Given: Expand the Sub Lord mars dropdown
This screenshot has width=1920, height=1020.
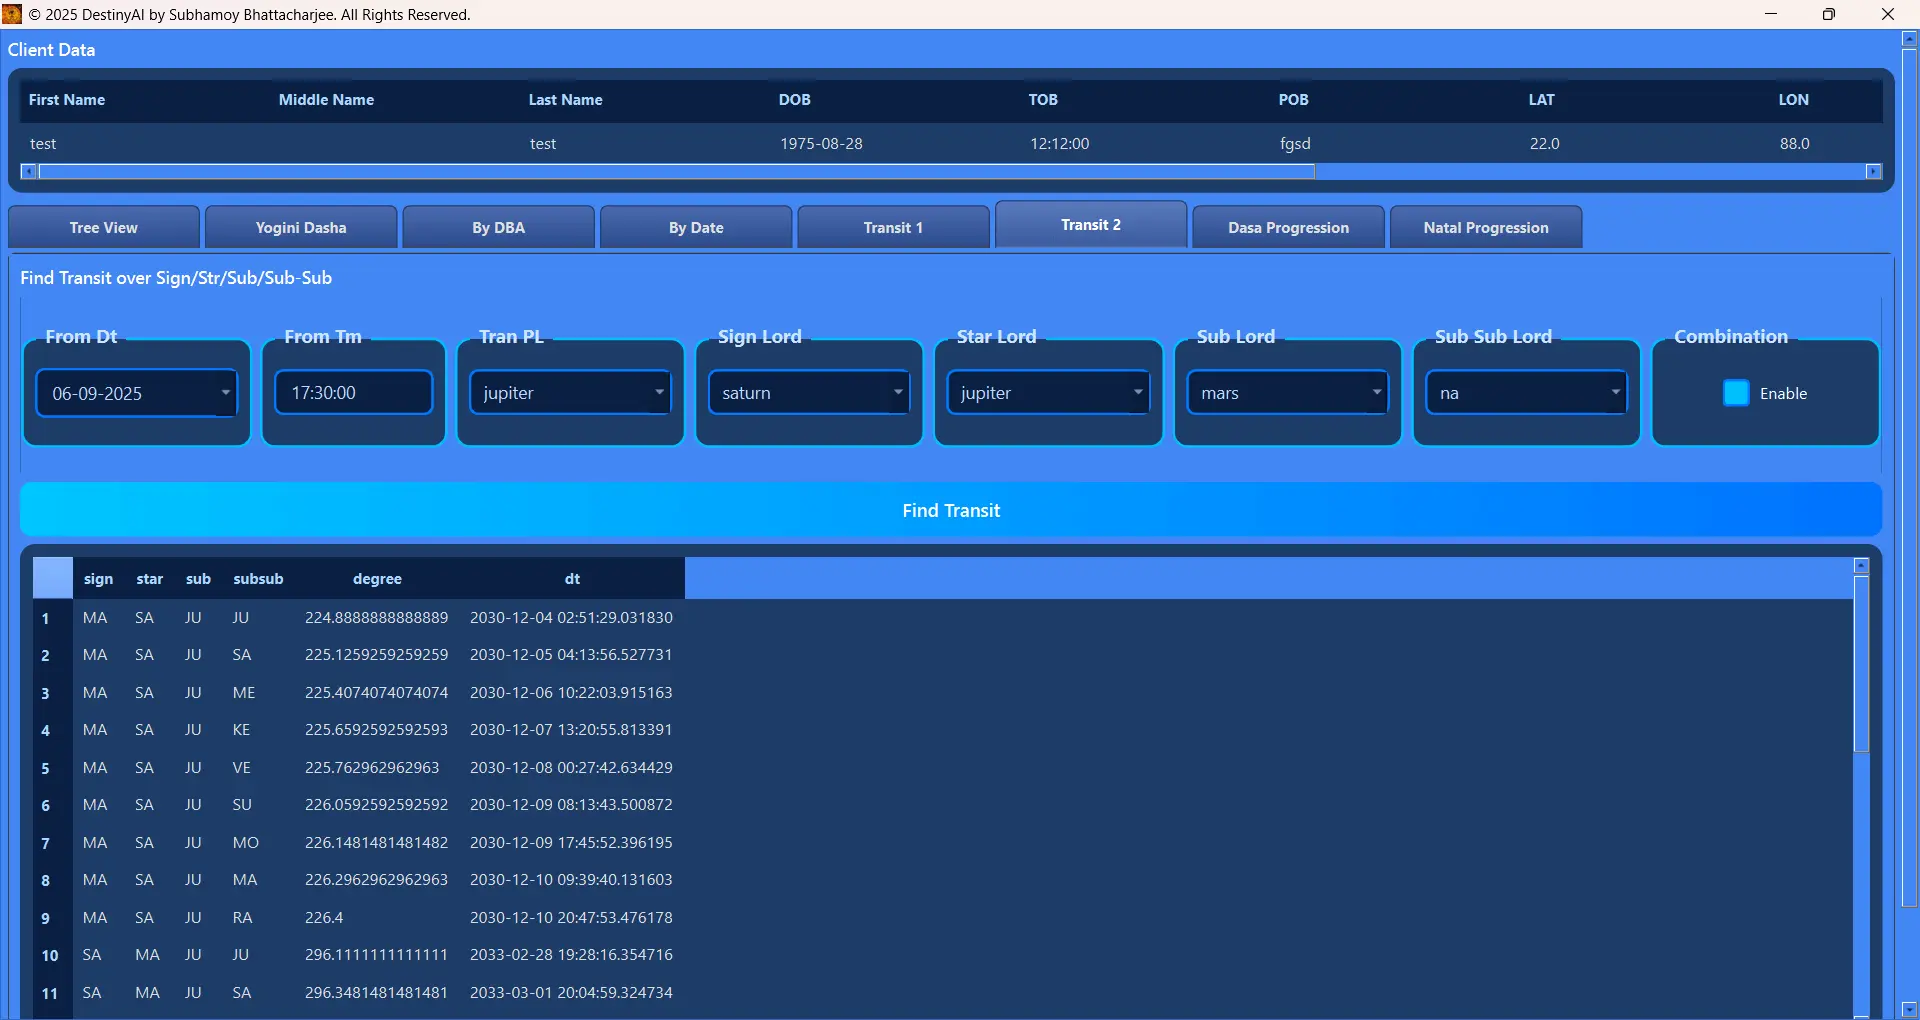Looking at the screenshot, I should point(1376,393).
